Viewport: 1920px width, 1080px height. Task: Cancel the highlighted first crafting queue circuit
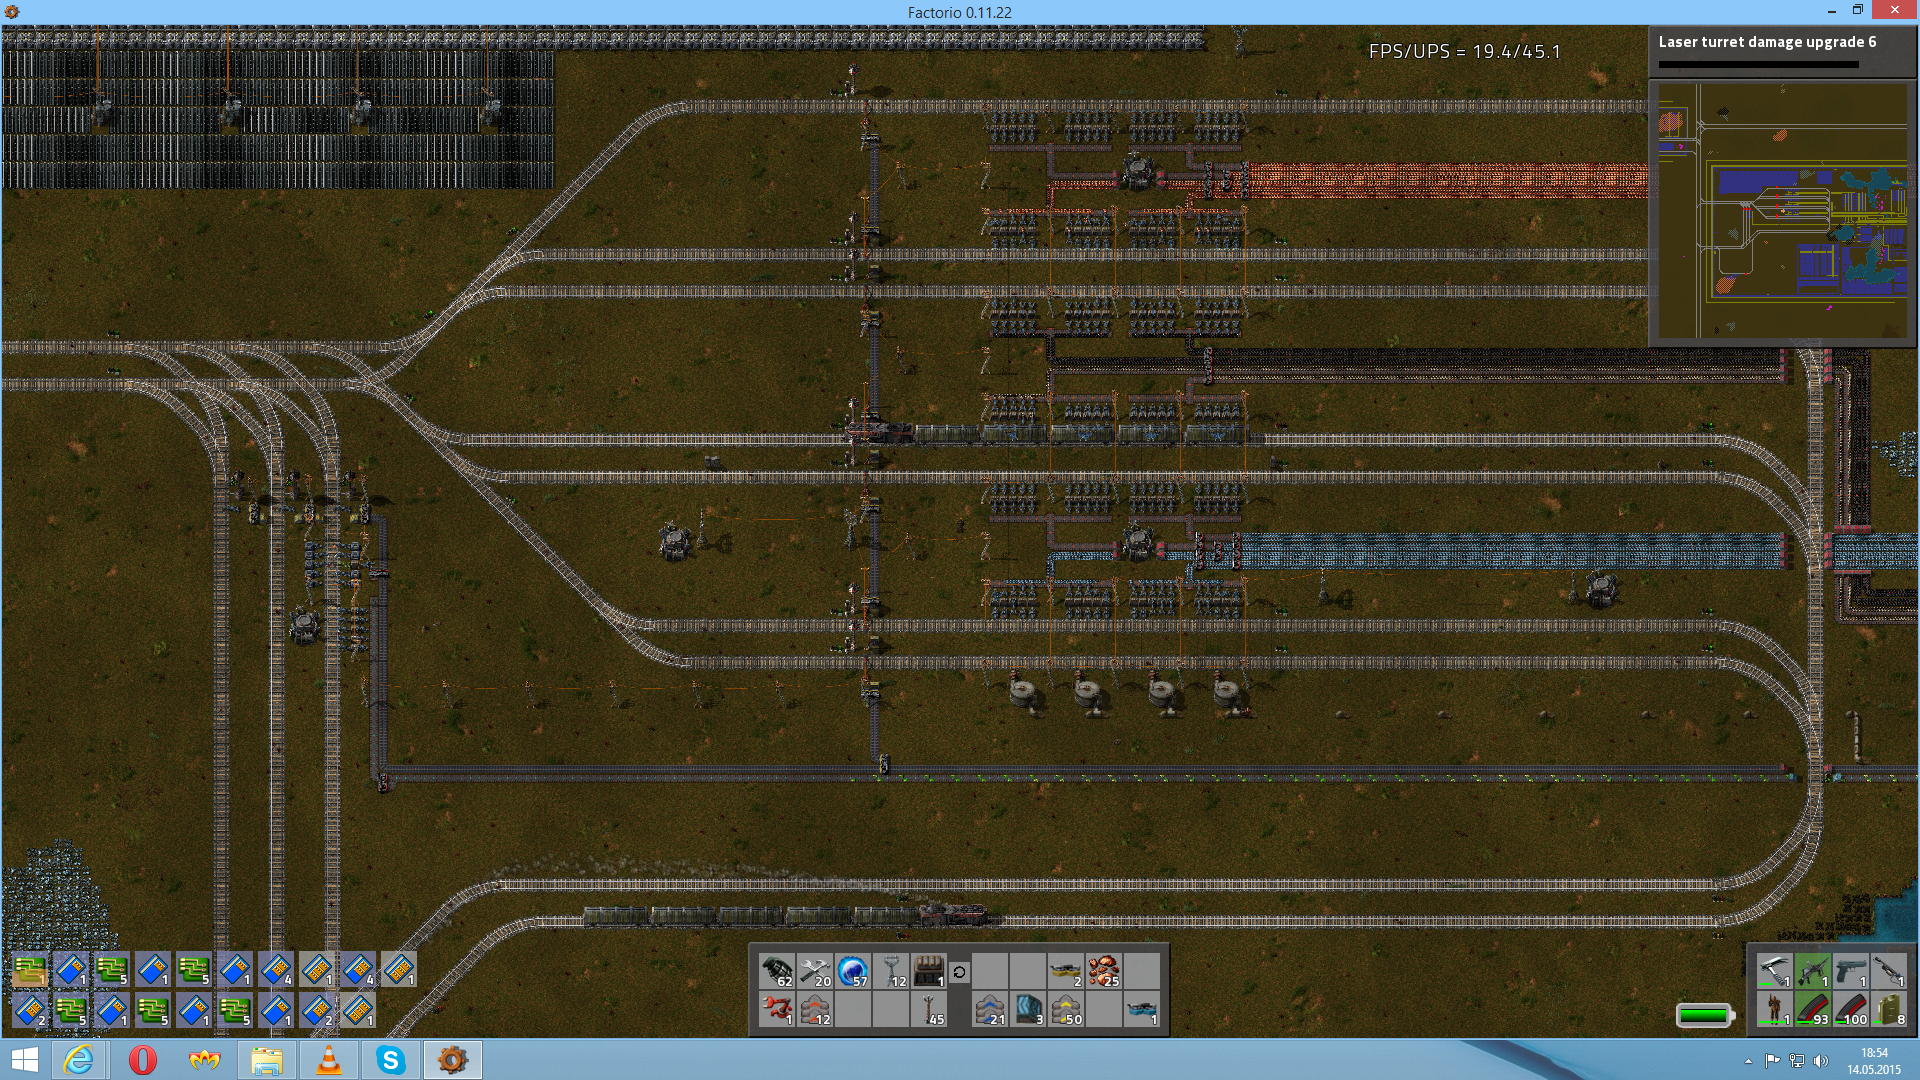(x=30, y=970)
